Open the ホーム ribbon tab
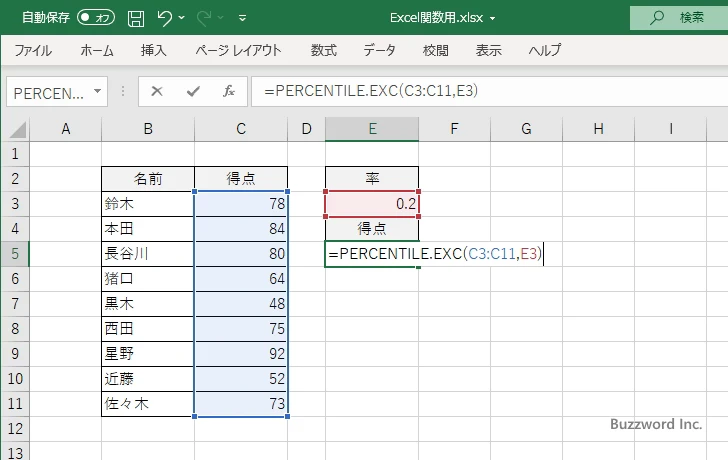Viewport: 728px width, 460px height. tap(97, 50)
